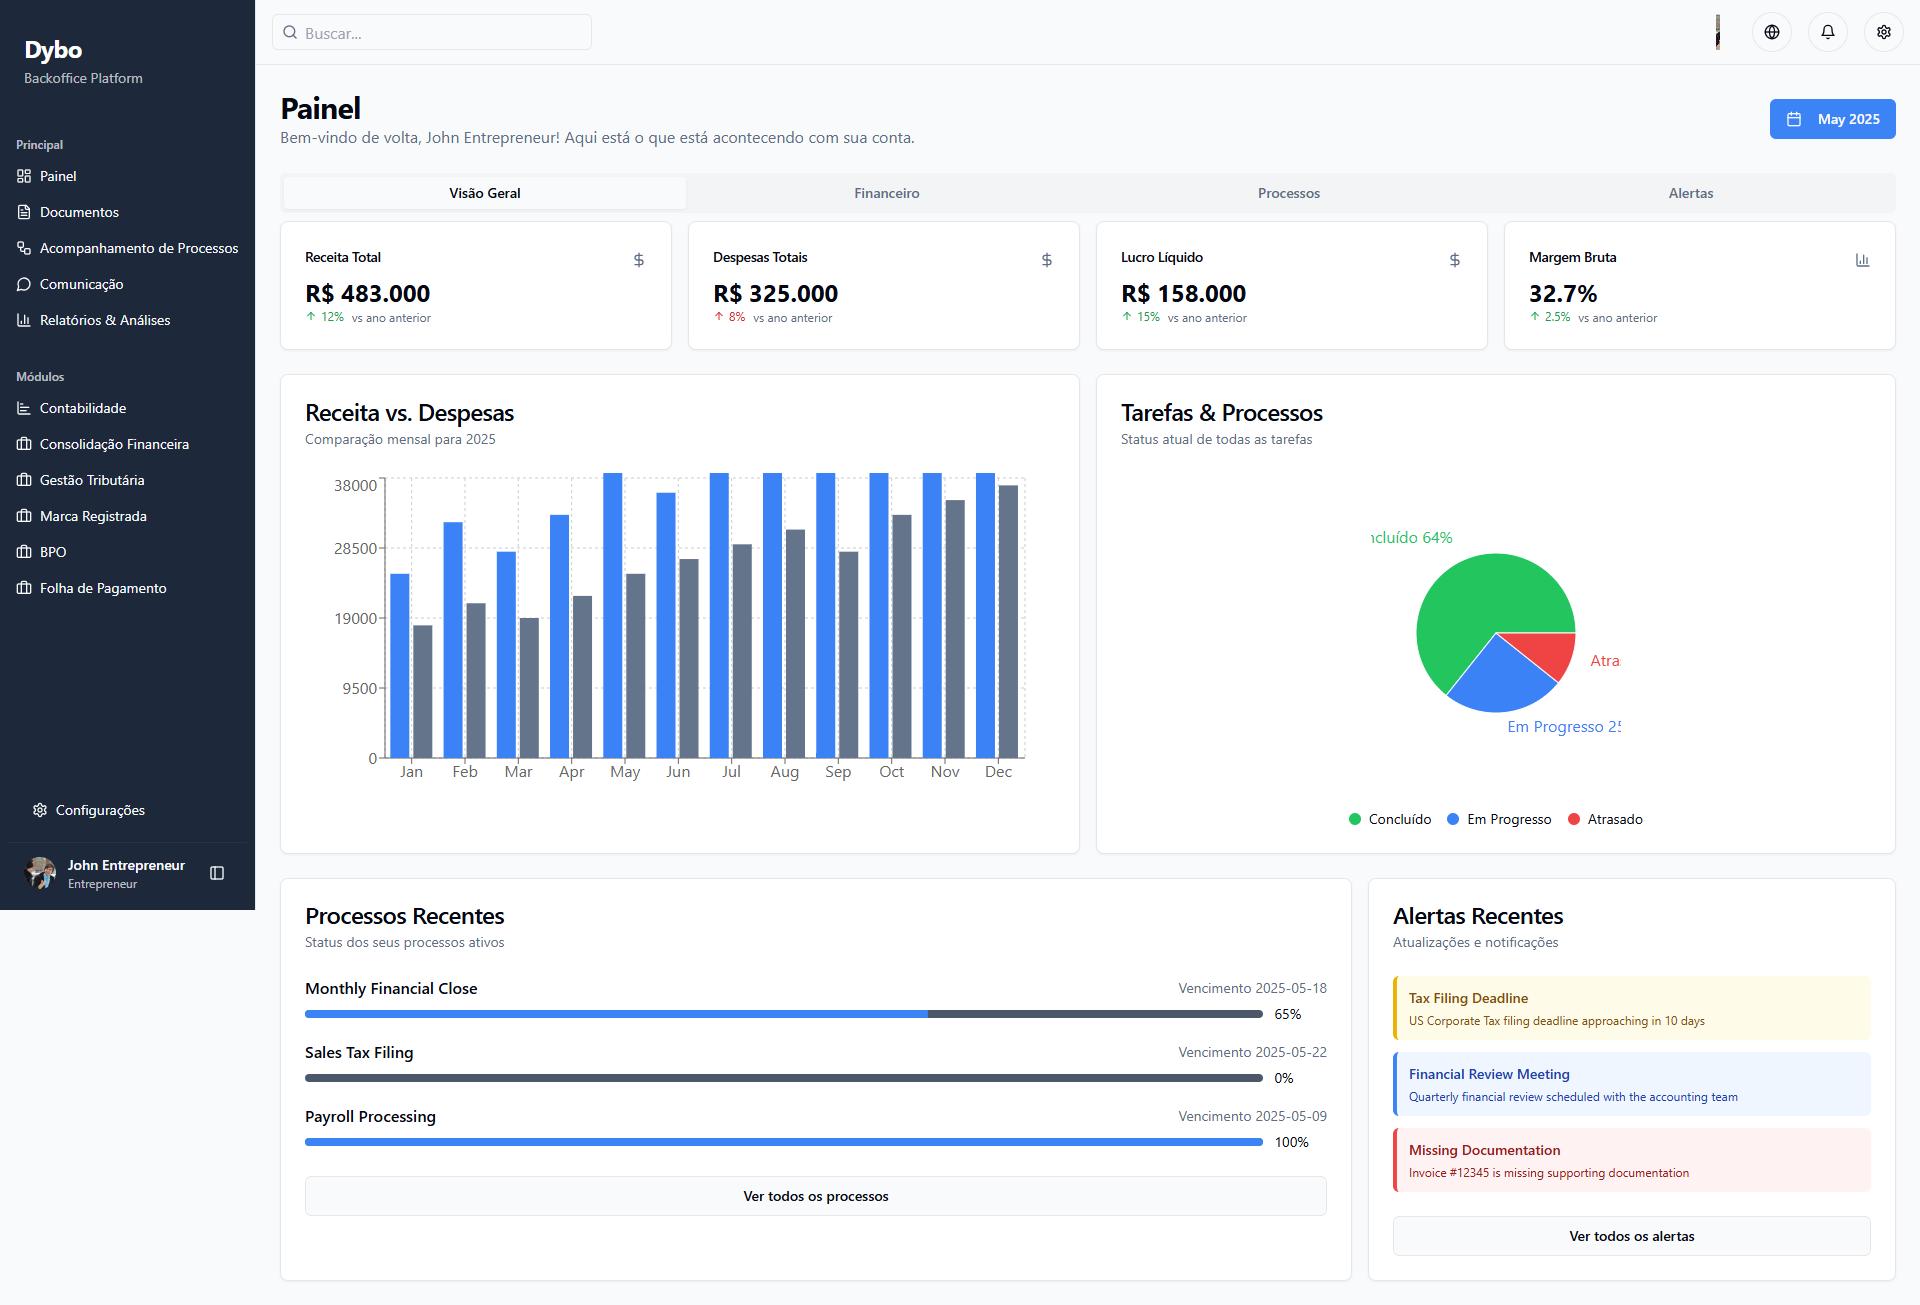The width and height of the screenshot is (1920, 1305).
Task: Click the Documentos file icon
Action: [x=24, y=212]
